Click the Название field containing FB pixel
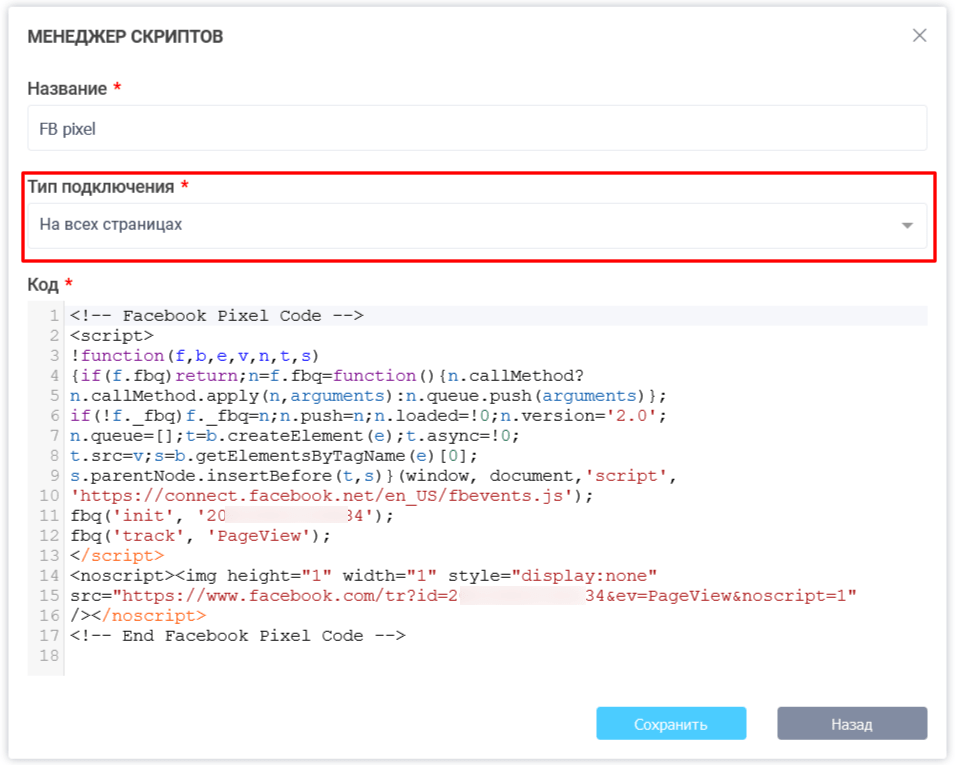 click(x=476, y=129)
